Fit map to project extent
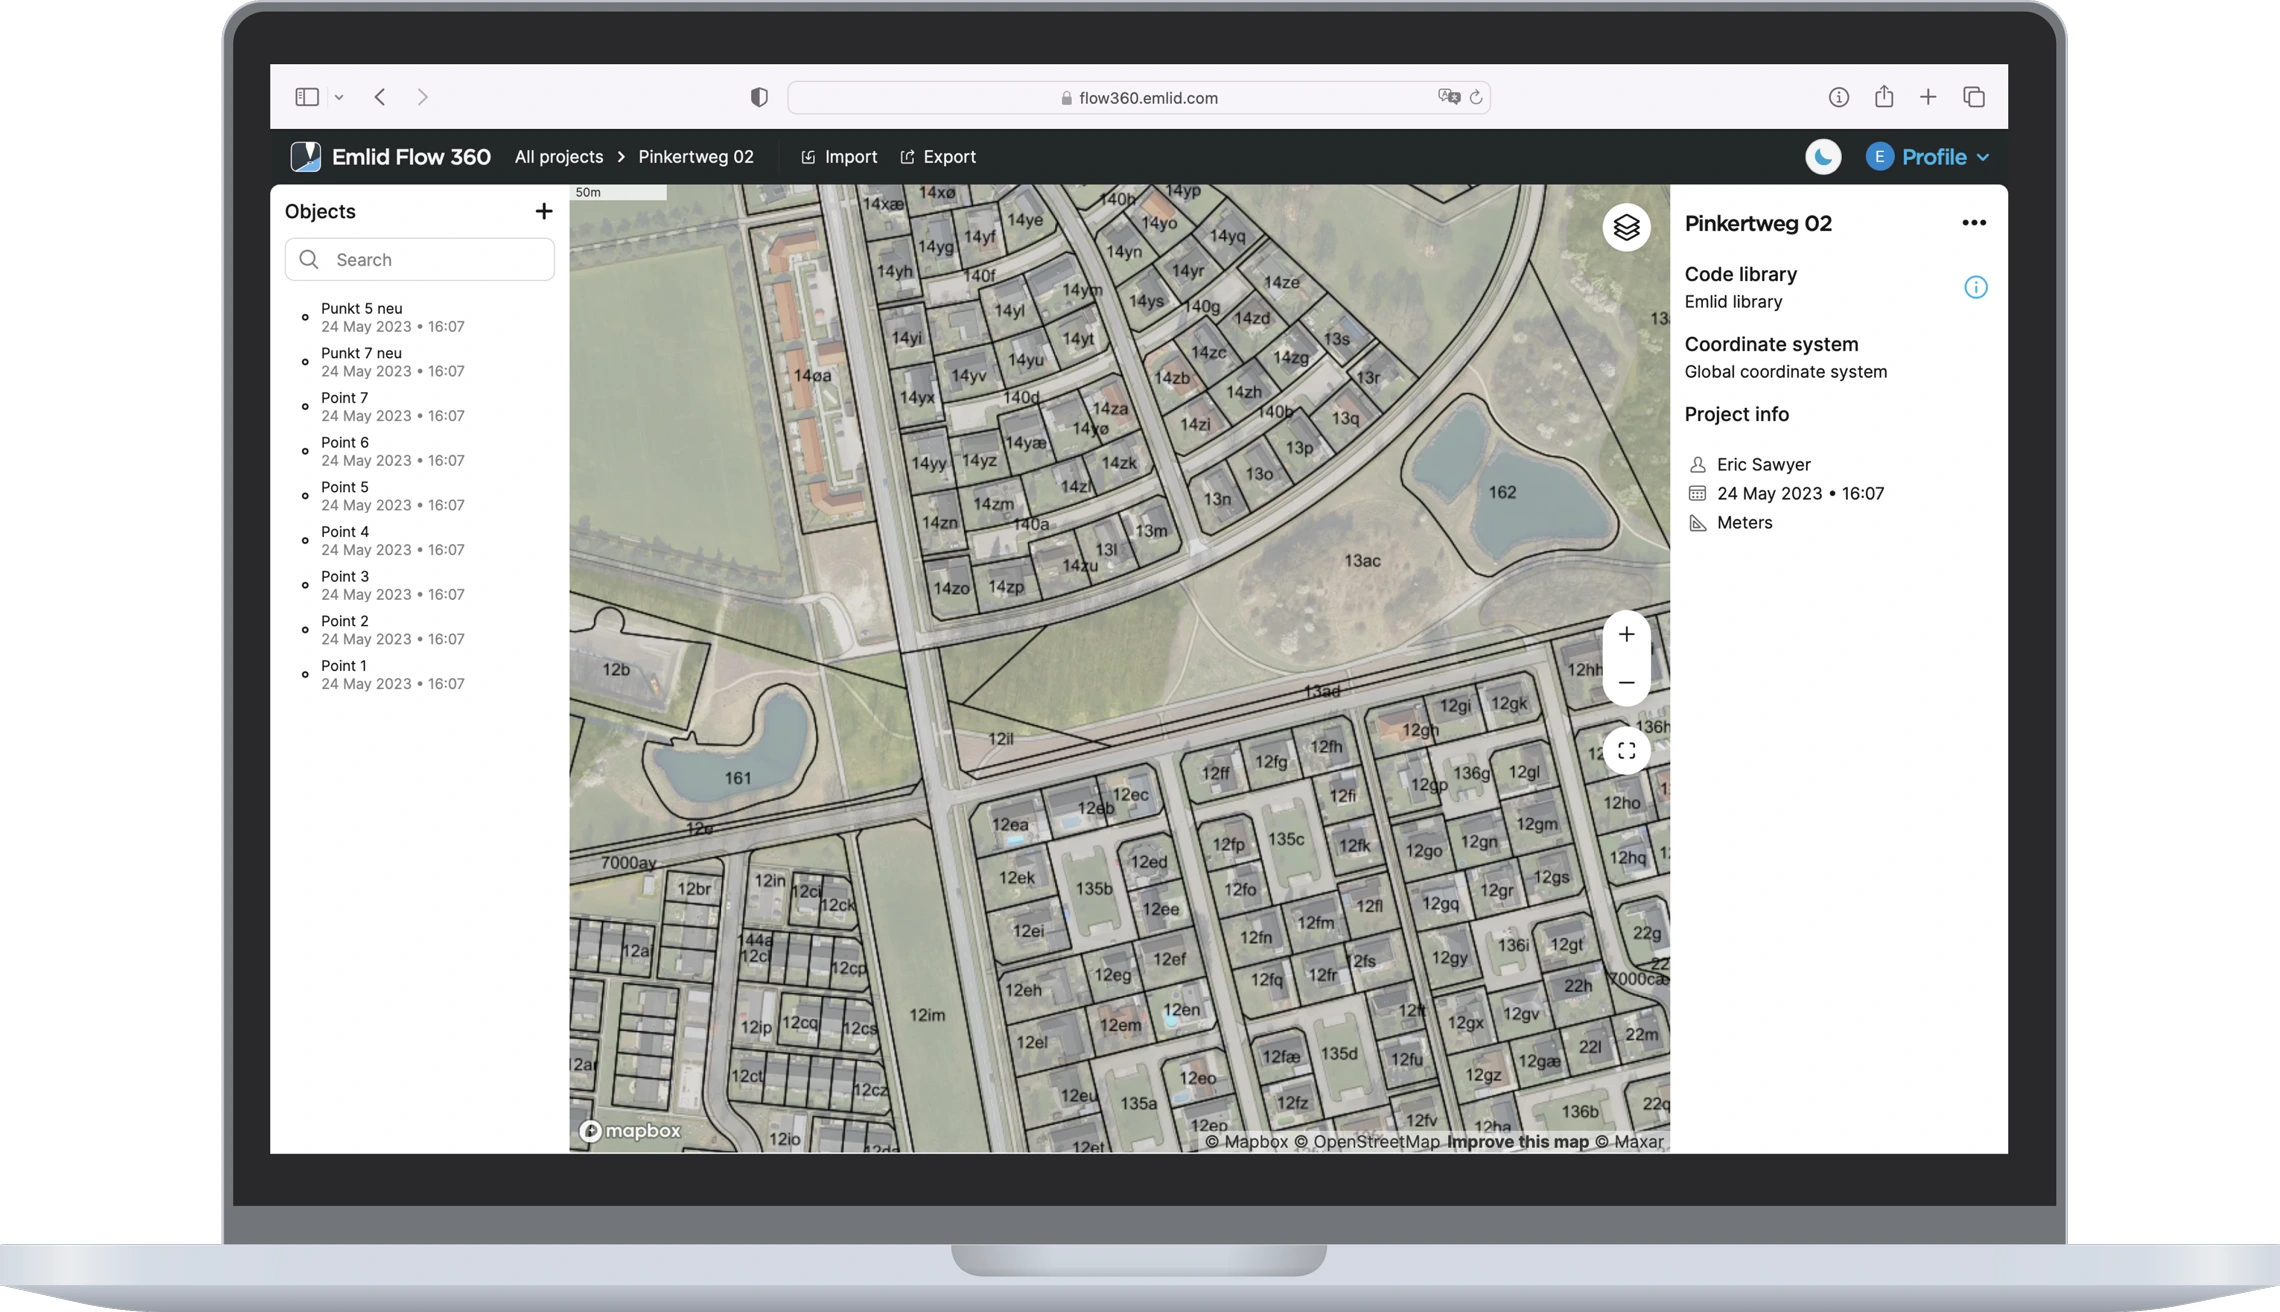2280x1312 pixels. point(1626,750)
